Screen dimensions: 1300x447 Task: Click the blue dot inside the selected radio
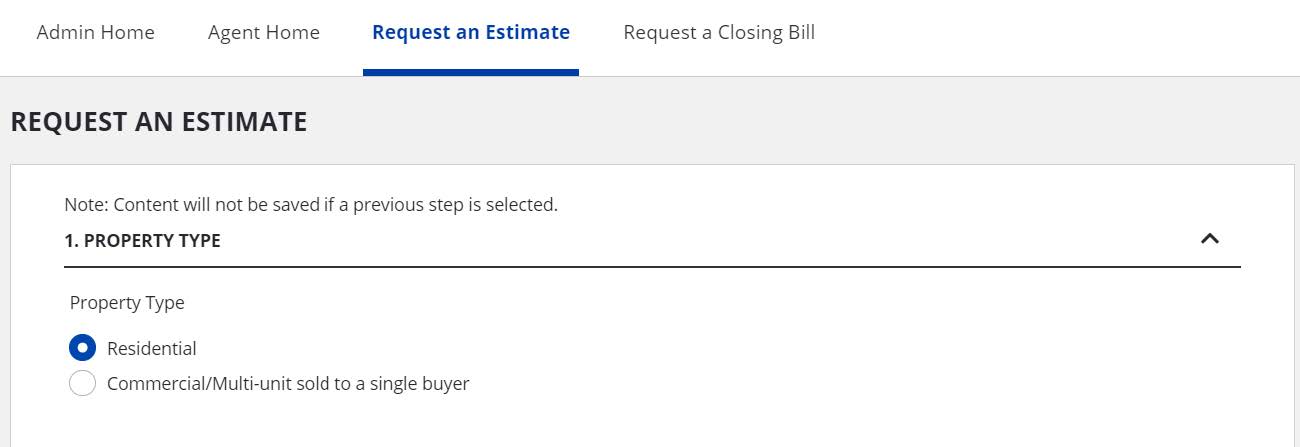coord(82,348)
